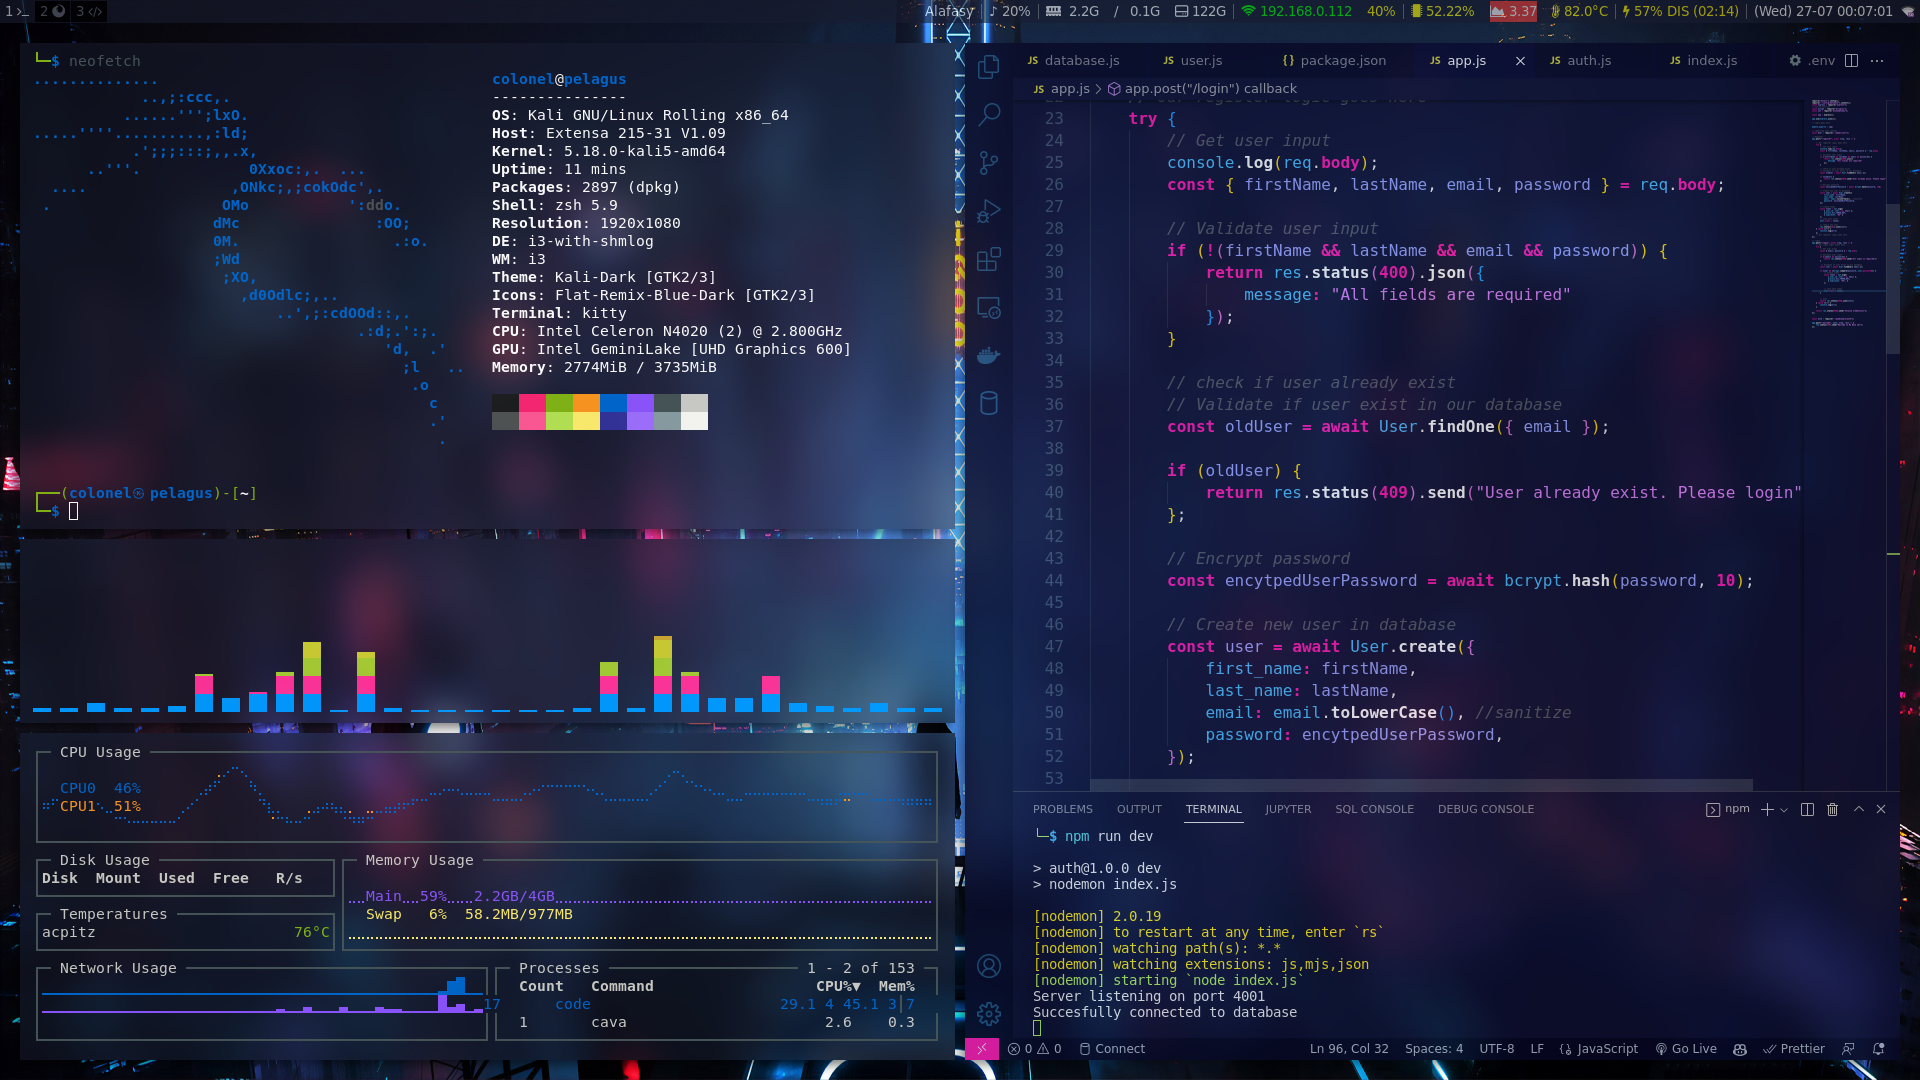This screenshot has width=1920, height=1080.
Task: Enable Go Live server from the status bar
Action: pos(1687,1048)
